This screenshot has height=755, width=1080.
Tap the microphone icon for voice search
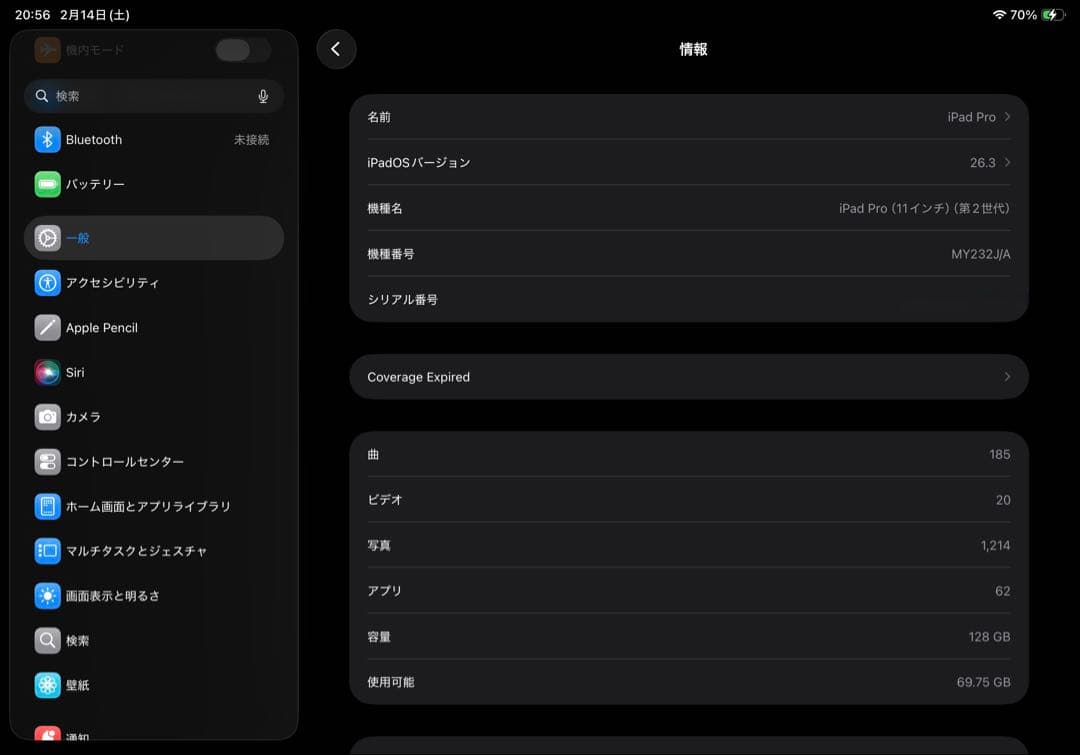[x=262, y=96]
